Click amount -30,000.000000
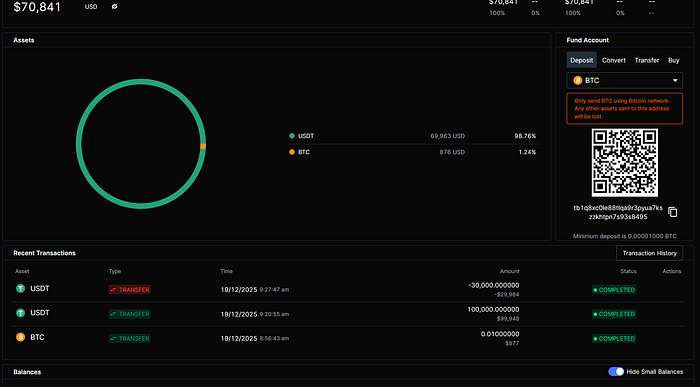 pos(494,285)
